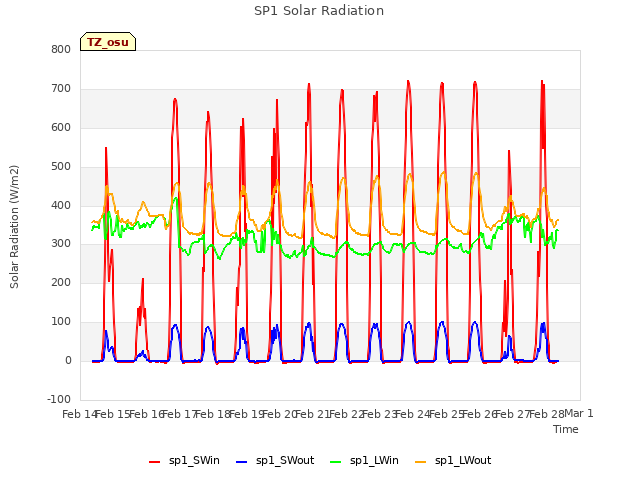Click the small red SWin peak on Feb 15
Viewport: 640px width, 480px height.
point(143,279)
